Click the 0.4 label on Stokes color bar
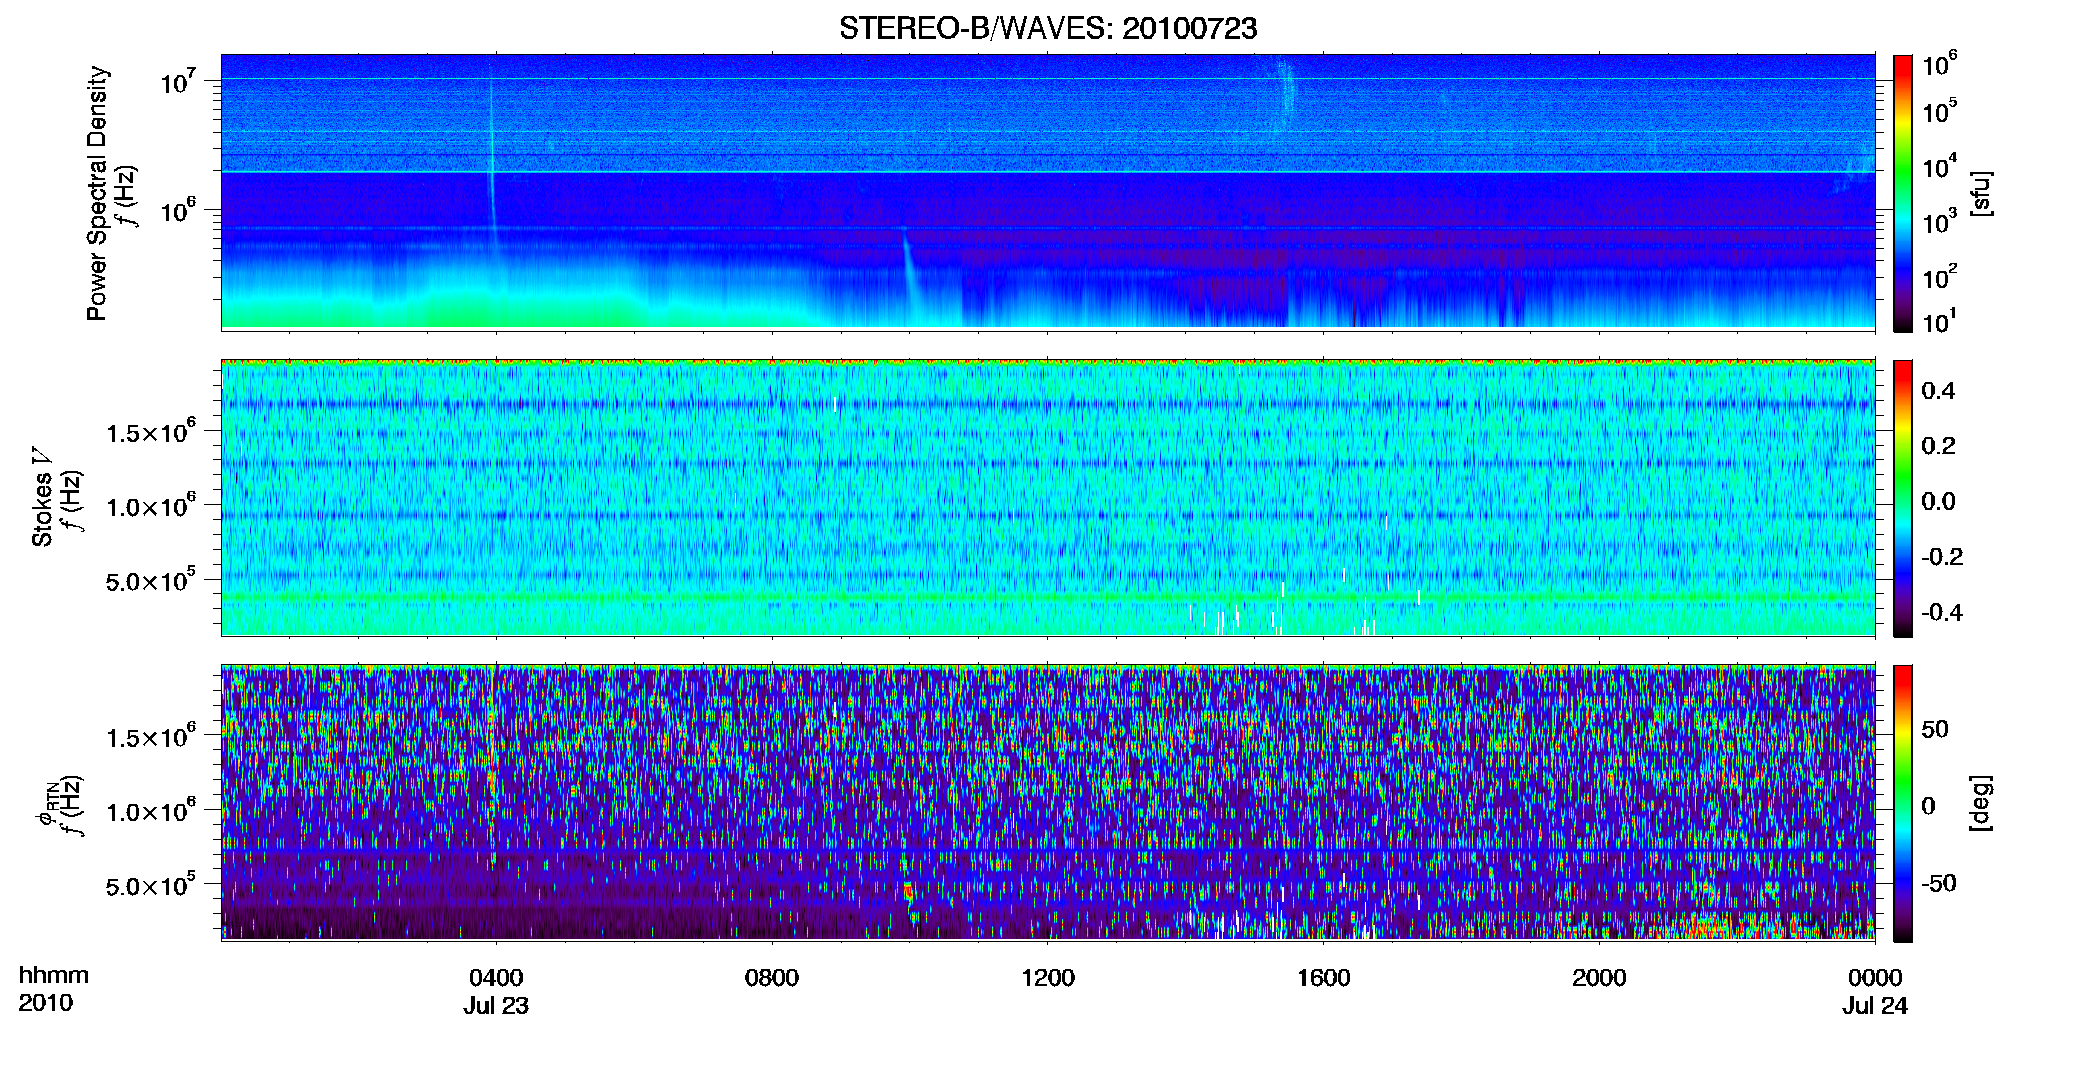Screen dimensions: 2096x1080 click(1938, 391)
